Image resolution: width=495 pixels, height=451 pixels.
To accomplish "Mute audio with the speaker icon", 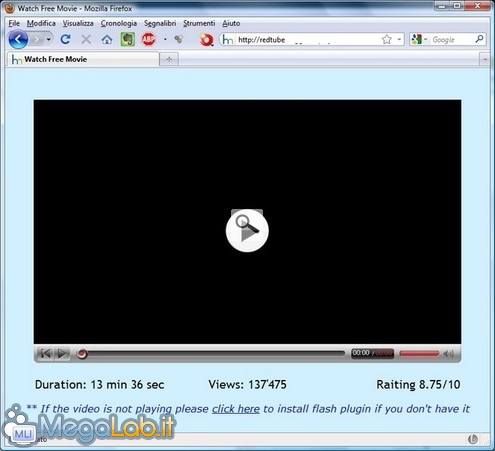I will [449, 354].
